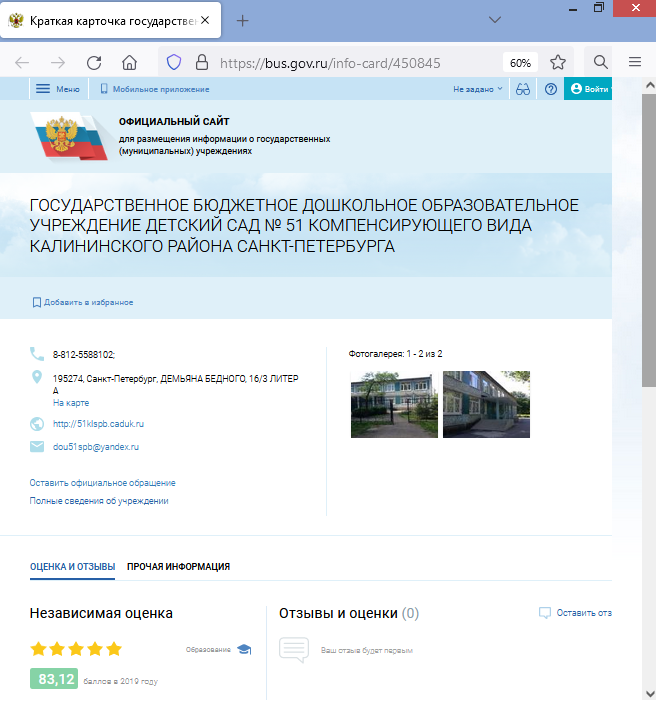Click the Образование graduation cap icon
656x702 pixels.
tap(244, 649)
